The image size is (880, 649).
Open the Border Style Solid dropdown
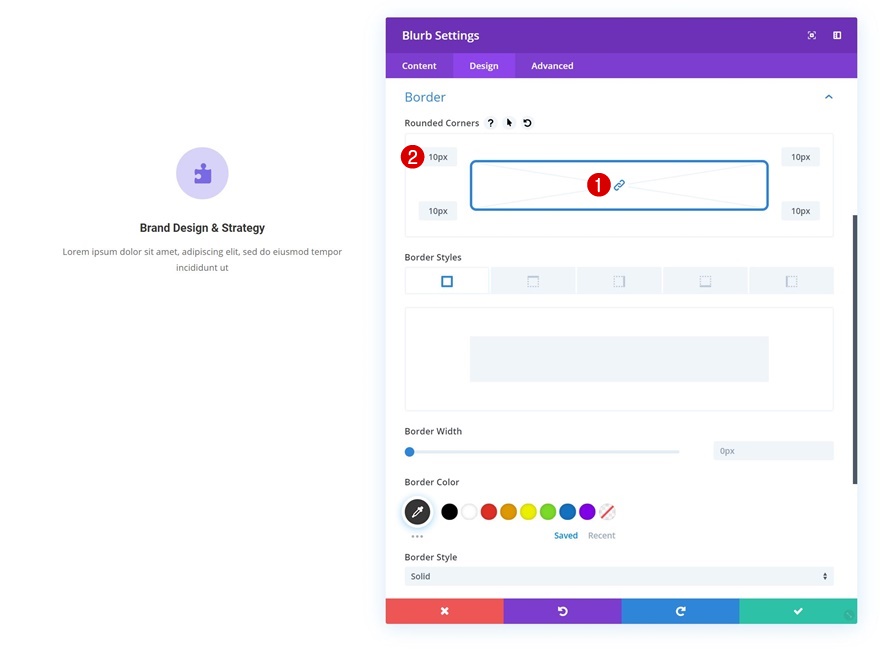tap(619, 576)
